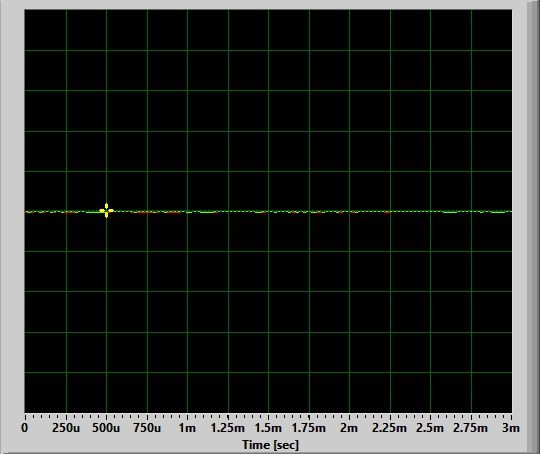Image resolution: width=540 pixels, height=454 pixels.
Task: Click the green waveform trace at 1.5m
Action: (x=268, y=211)
